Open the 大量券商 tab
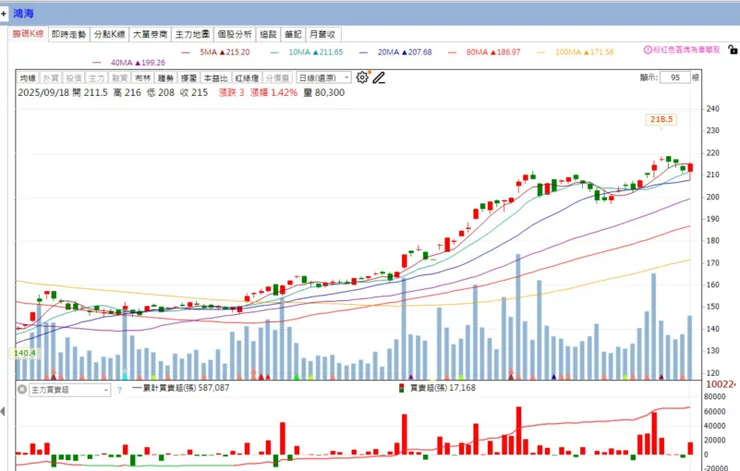 150,34
